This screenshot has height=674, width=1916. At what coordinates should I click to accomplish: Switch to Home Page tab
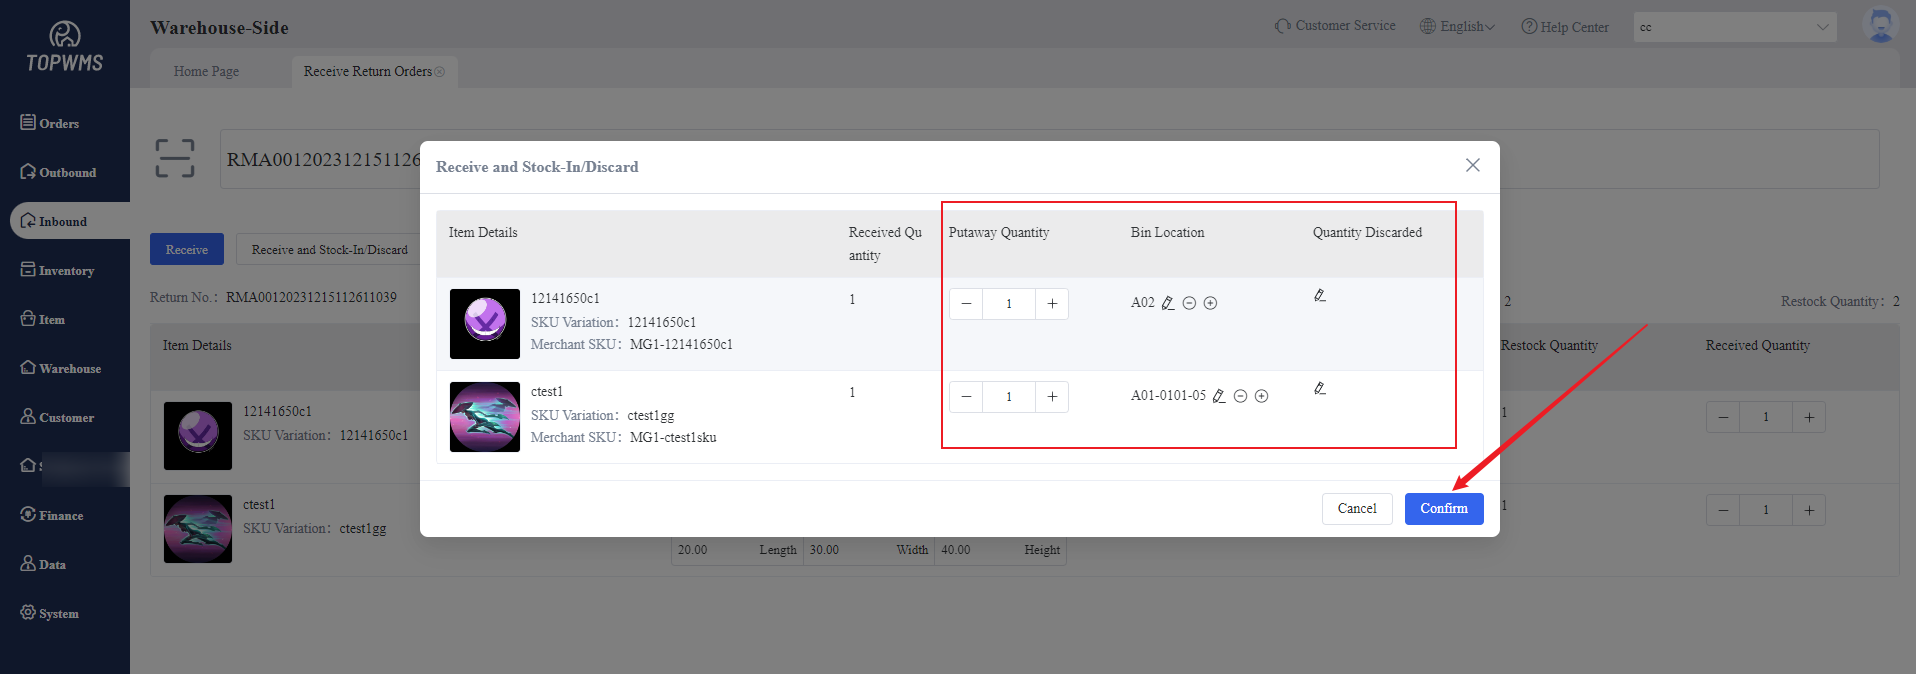click(206, 72)
